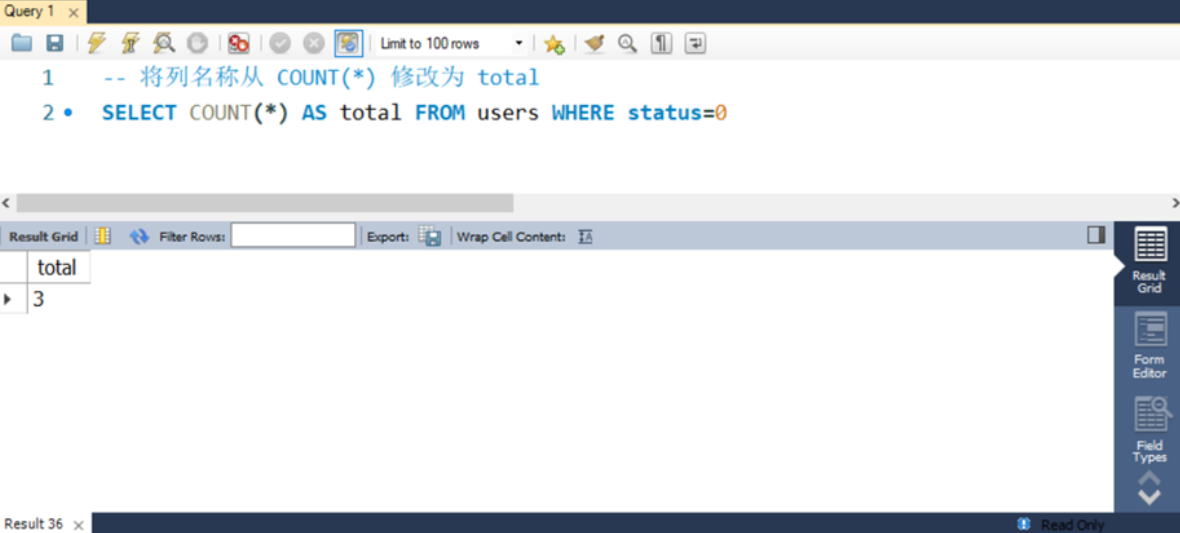Execute the query with the lightning bolt
This screenshot has height=533, width=1180.
(96, 44)
